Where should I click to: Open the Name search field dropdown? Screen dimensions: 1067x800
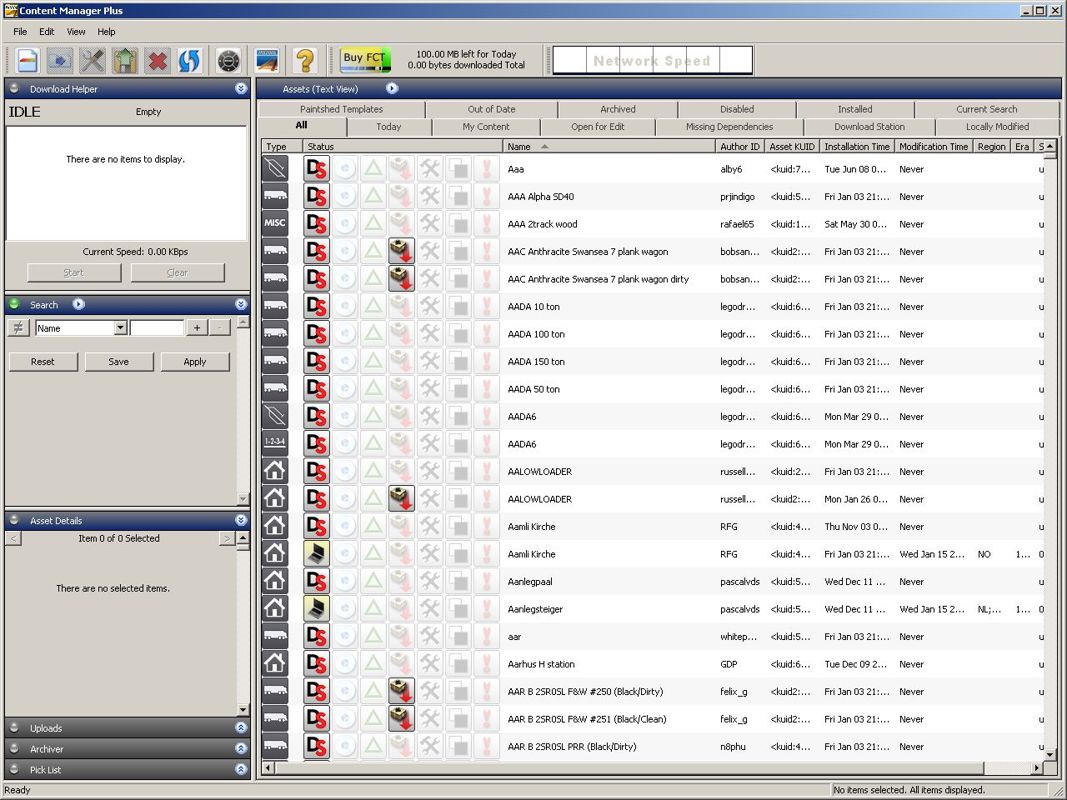(x=120, y=328)
